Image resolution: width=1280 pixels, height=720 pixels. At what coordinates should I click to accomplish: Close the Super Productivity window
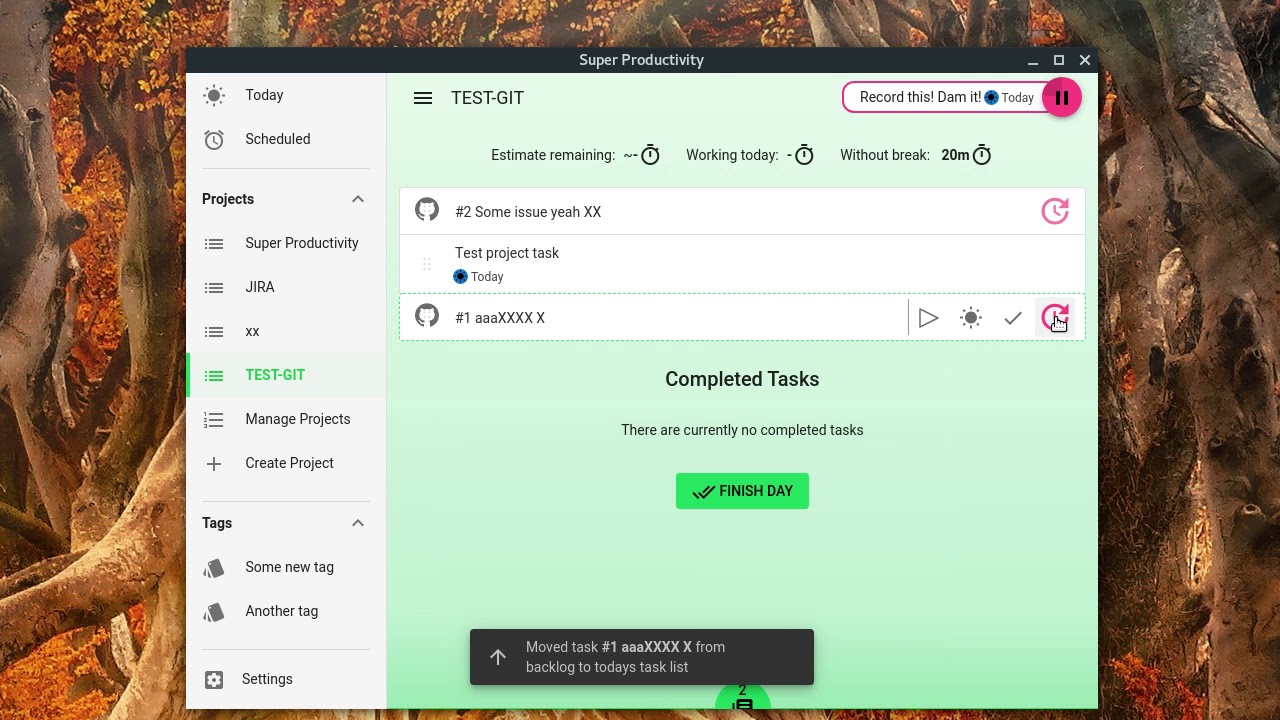[1085, 60]
